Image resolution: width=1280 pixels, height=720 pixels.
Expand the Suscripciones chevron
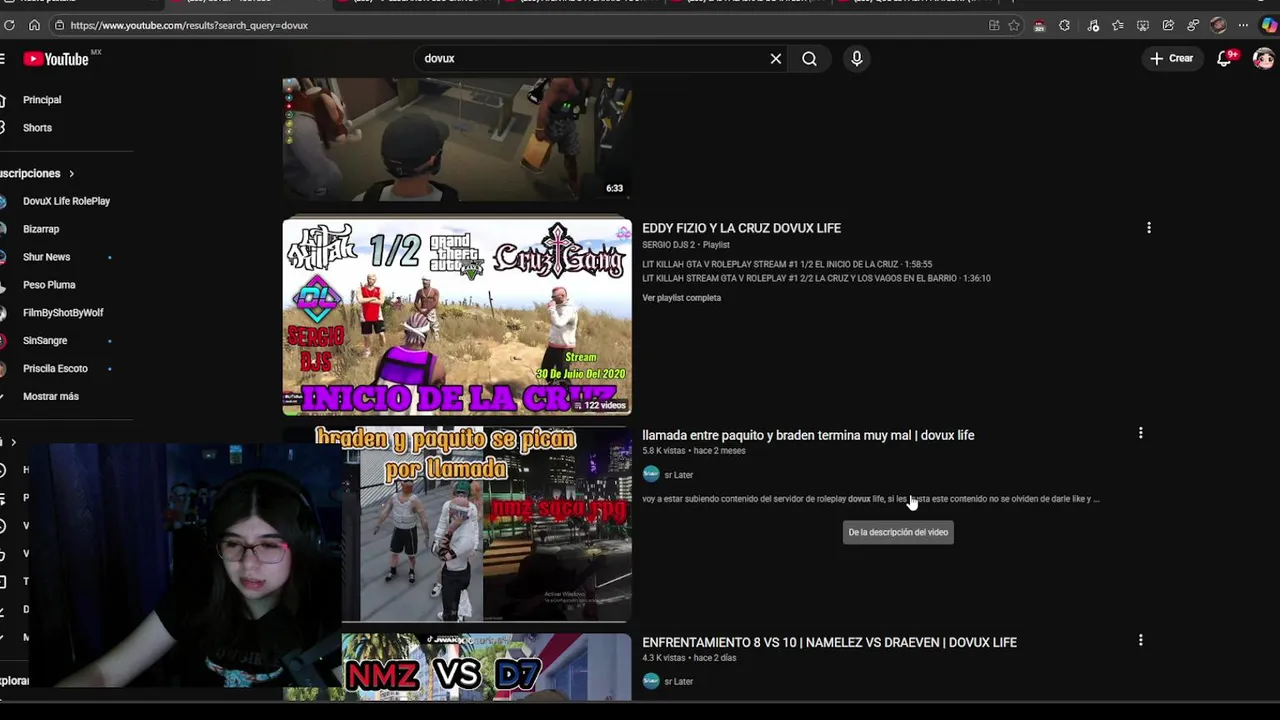click(x=71, y=174)
